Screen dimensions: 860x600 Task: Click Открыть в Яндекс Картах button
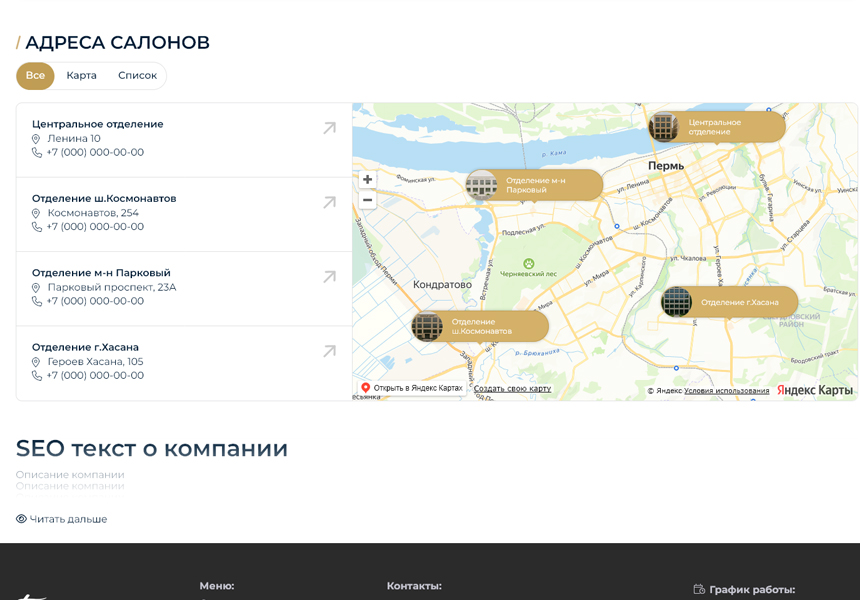pos(411,388)
